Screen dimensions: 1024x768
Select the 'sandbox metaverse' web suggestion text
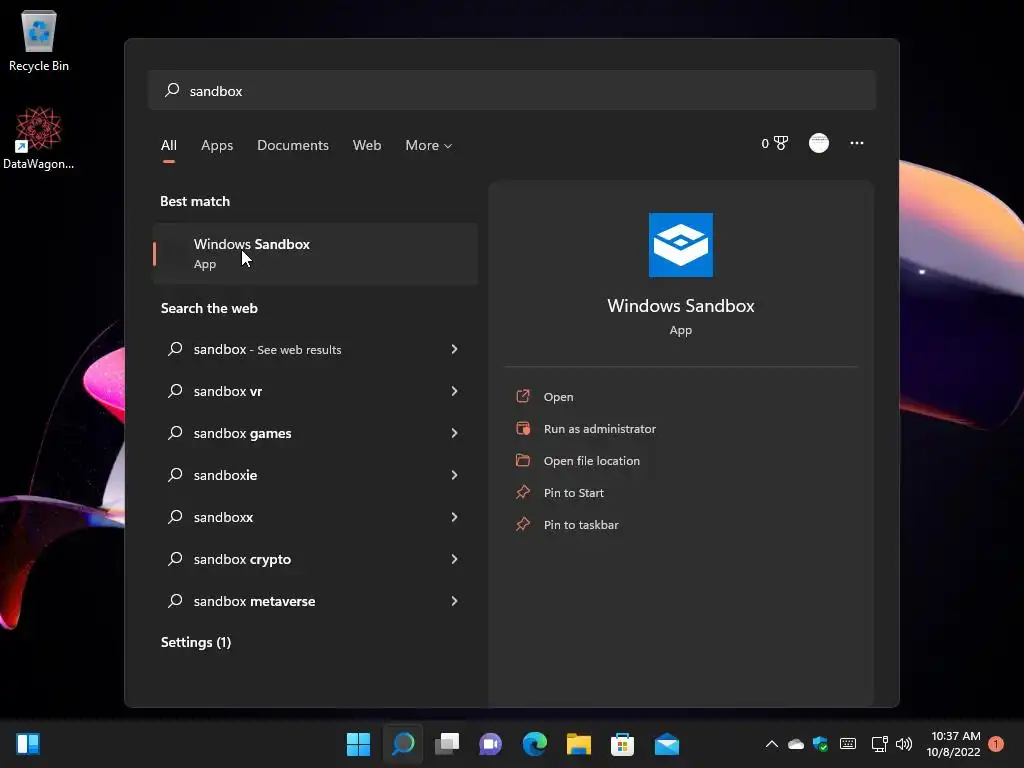click(254, 601)
